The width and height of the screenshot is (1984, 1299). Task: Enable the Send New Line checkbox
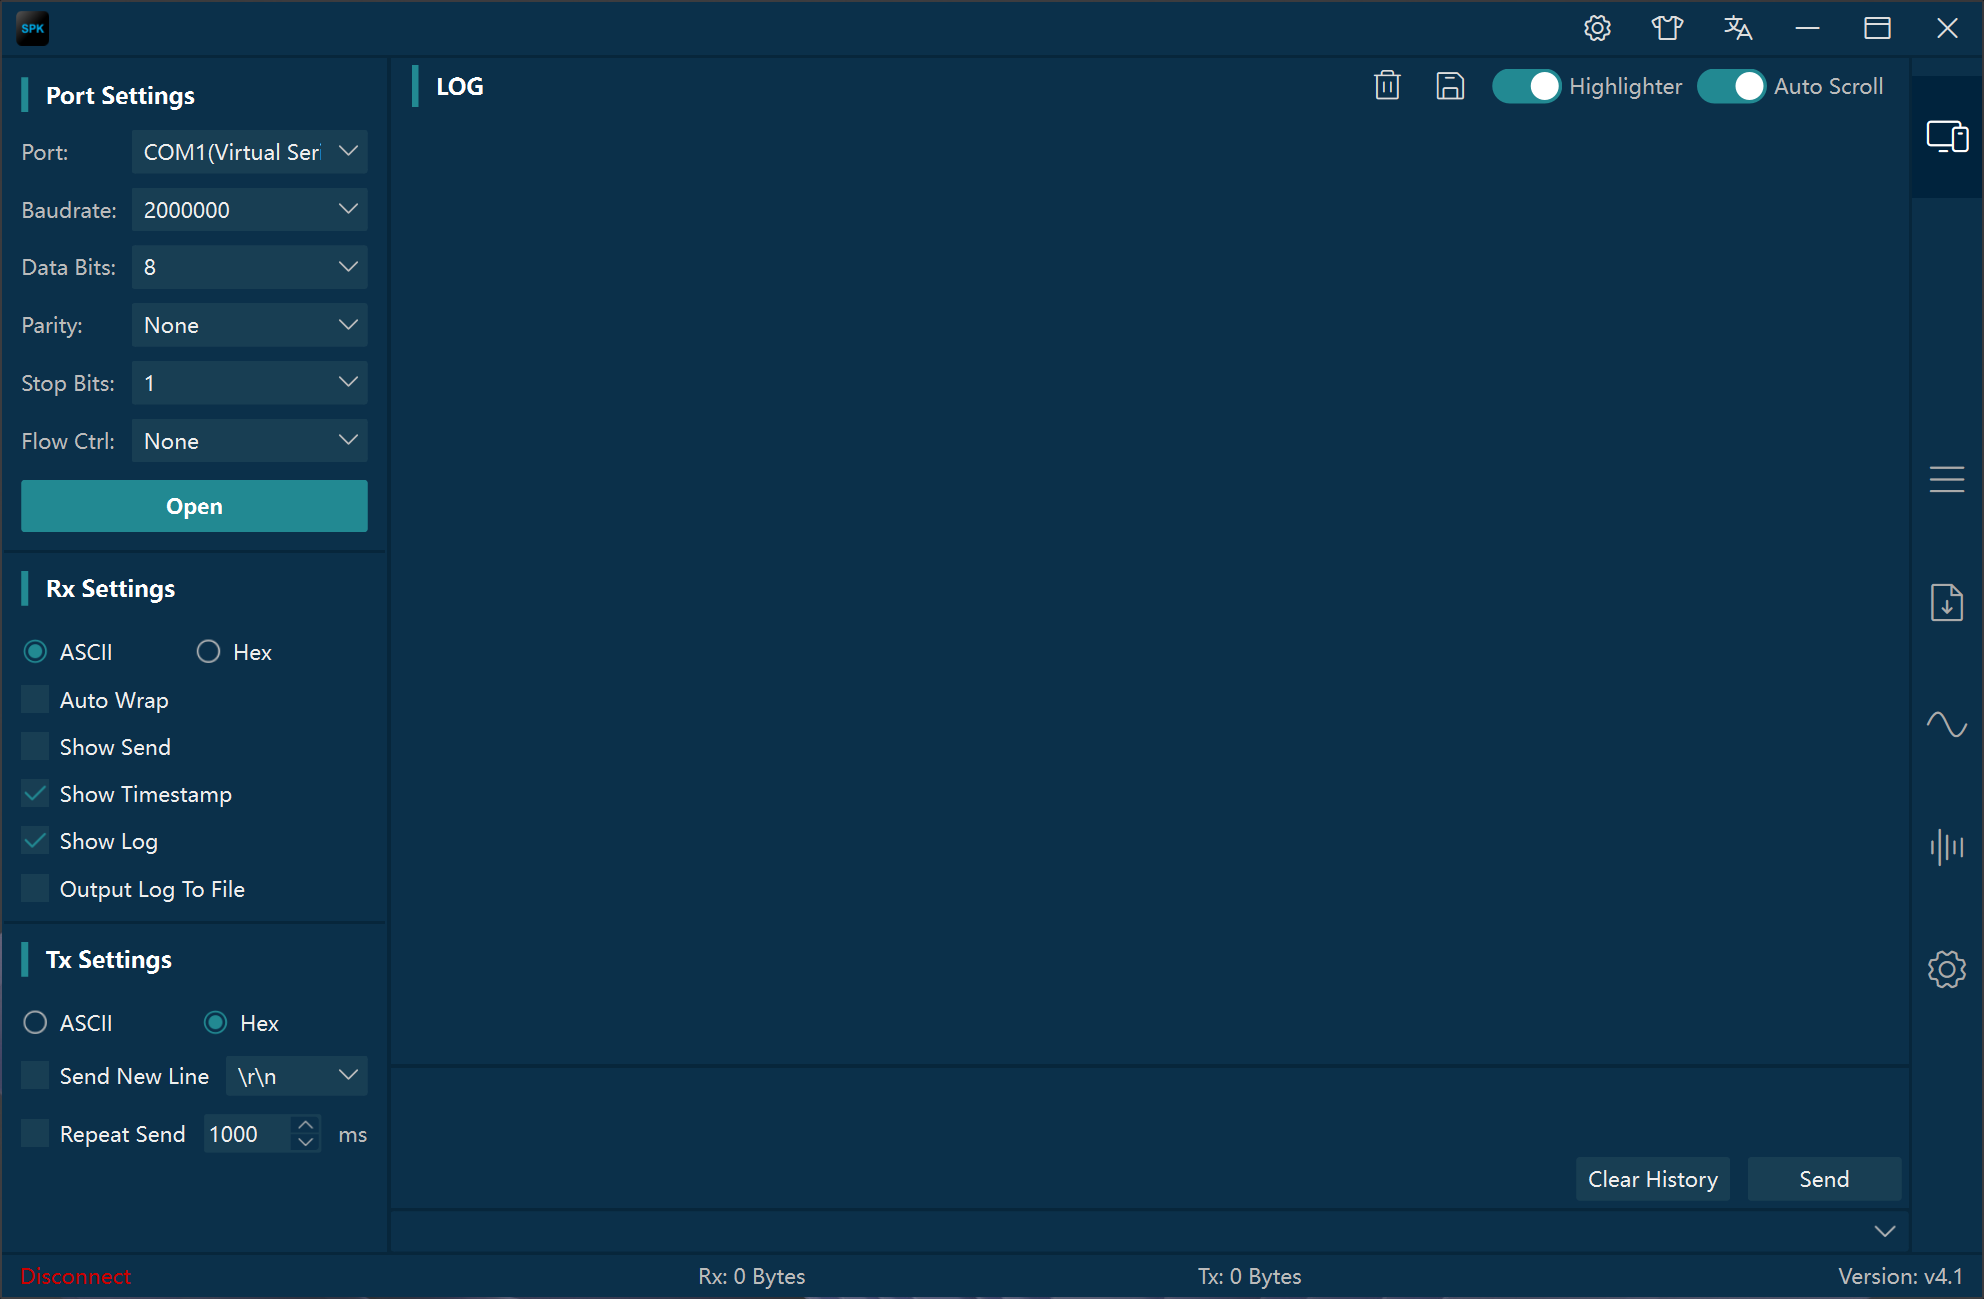[x=35, y=1076]
